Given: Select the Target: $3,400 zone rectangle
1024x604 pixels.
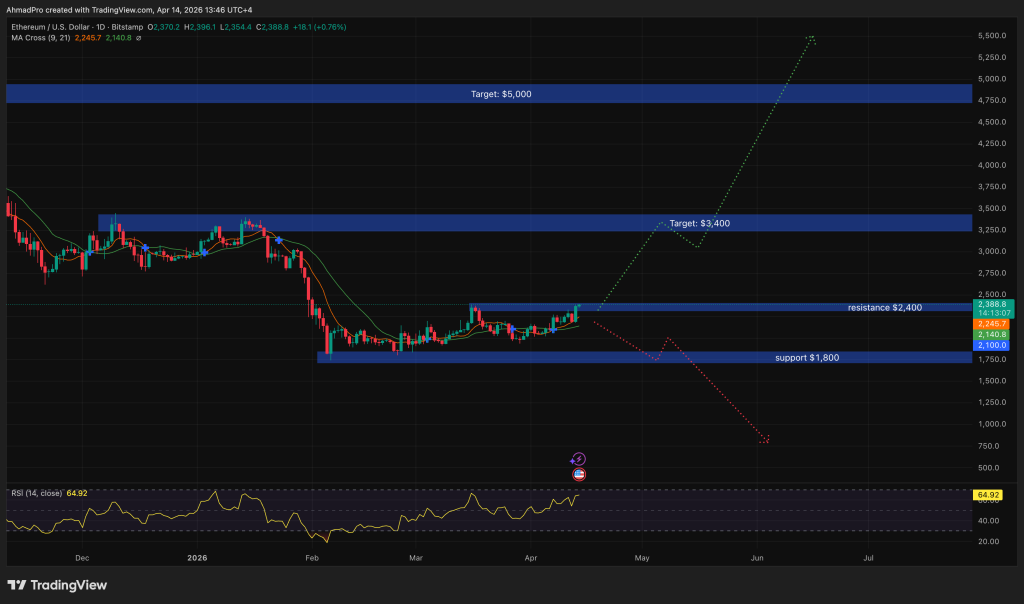Looking at the screenshot, I should 400,223.
